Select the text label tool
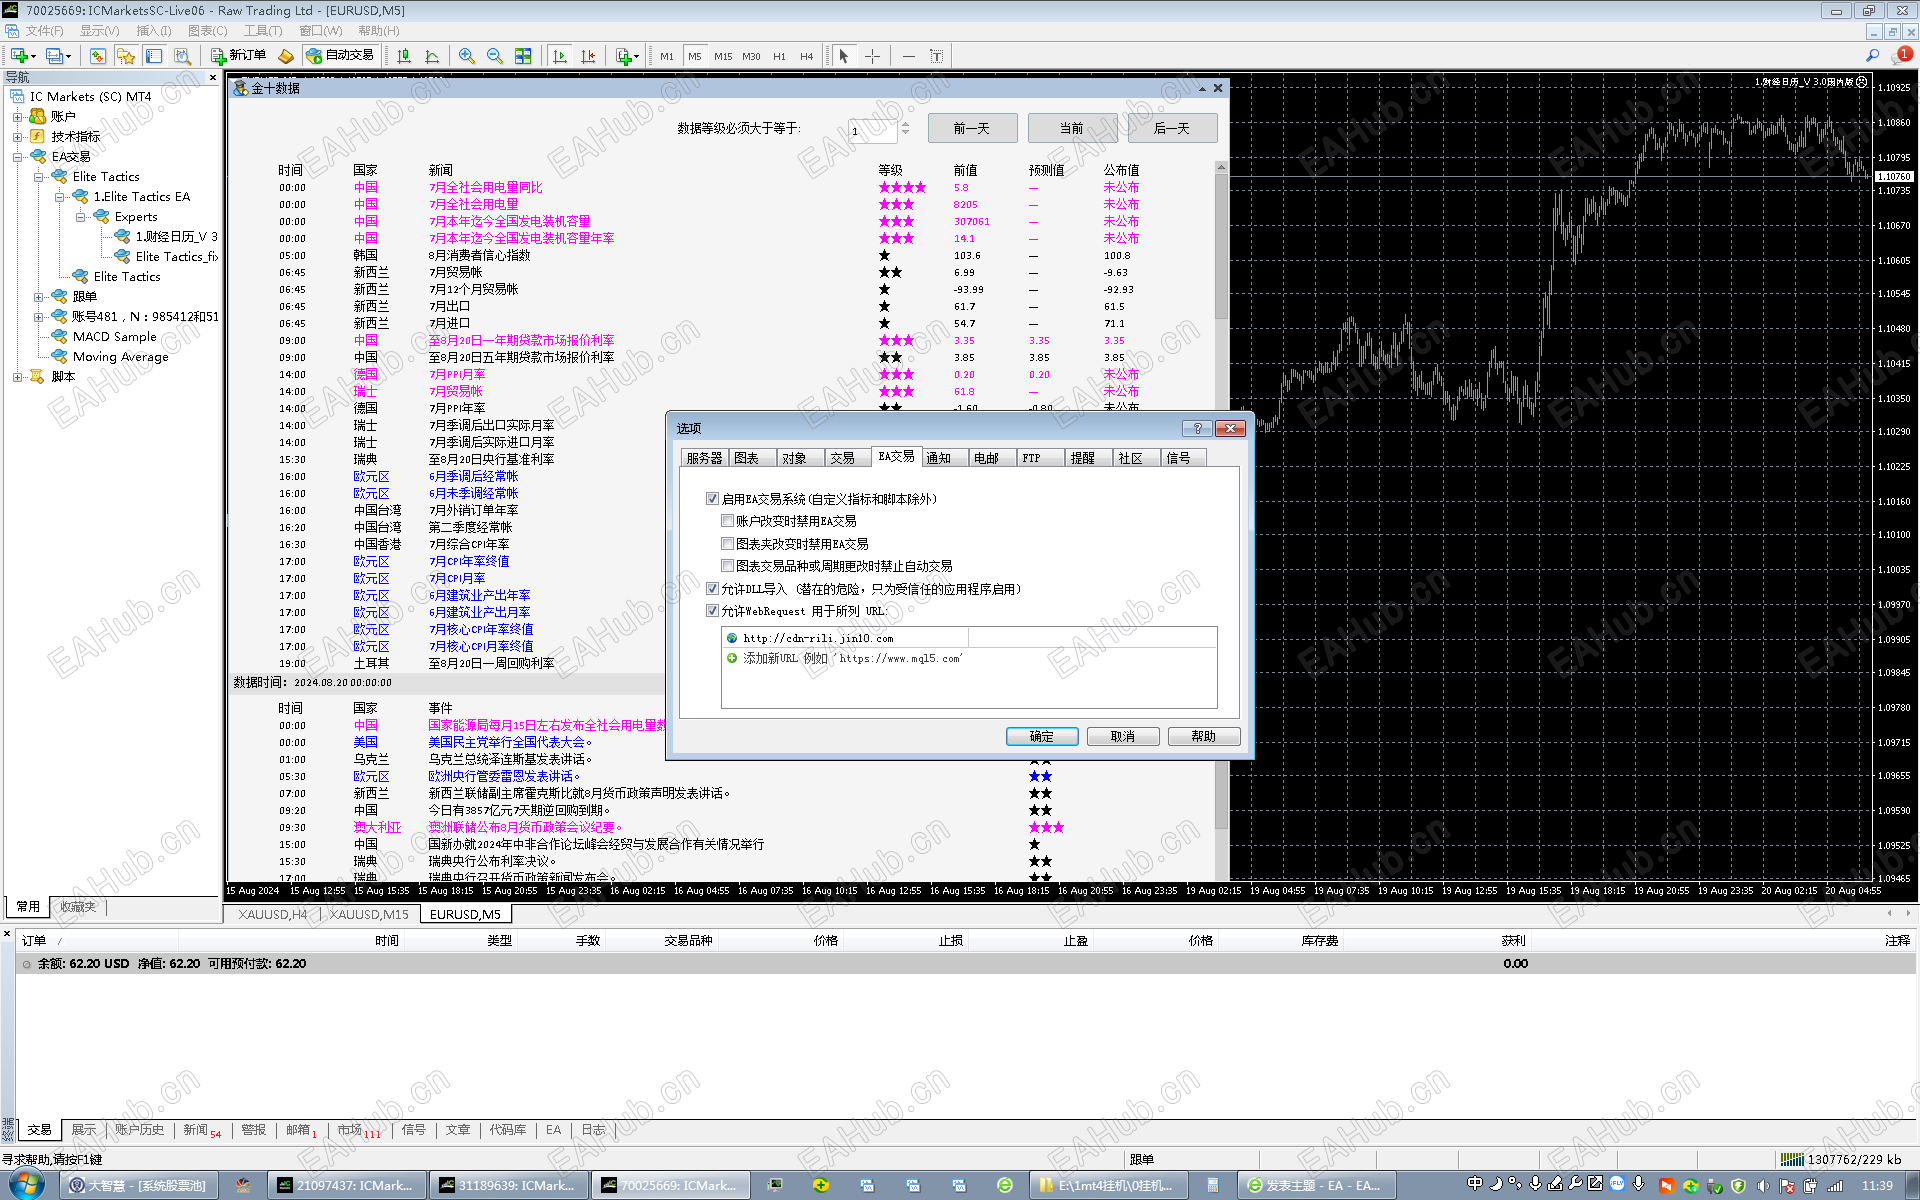 coord(936,56)
